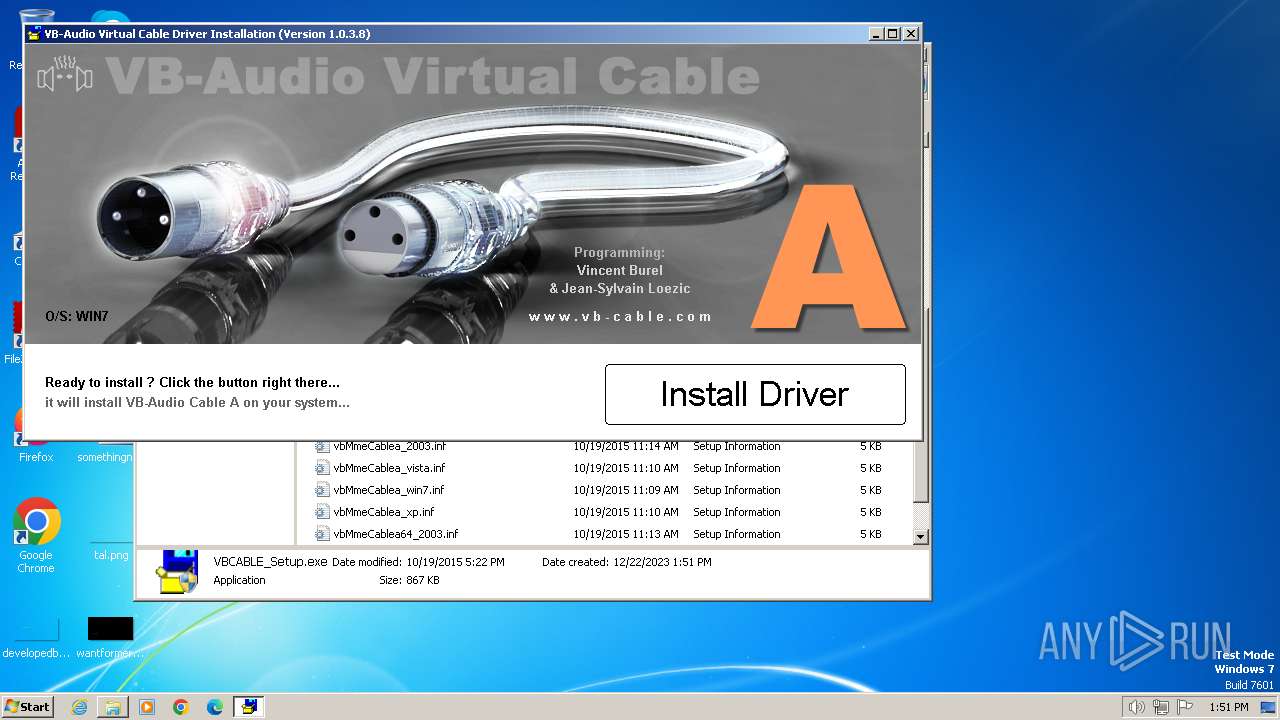
Task: Open the Start menu
Action: (x=28, y=707)
